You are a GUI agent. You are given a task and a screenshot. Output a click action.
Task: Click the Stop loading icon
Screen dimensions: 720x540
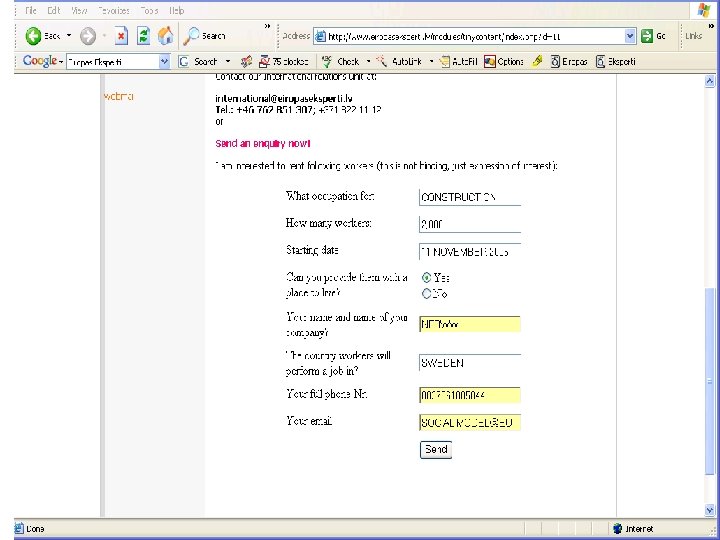click(x=121, y=36)
